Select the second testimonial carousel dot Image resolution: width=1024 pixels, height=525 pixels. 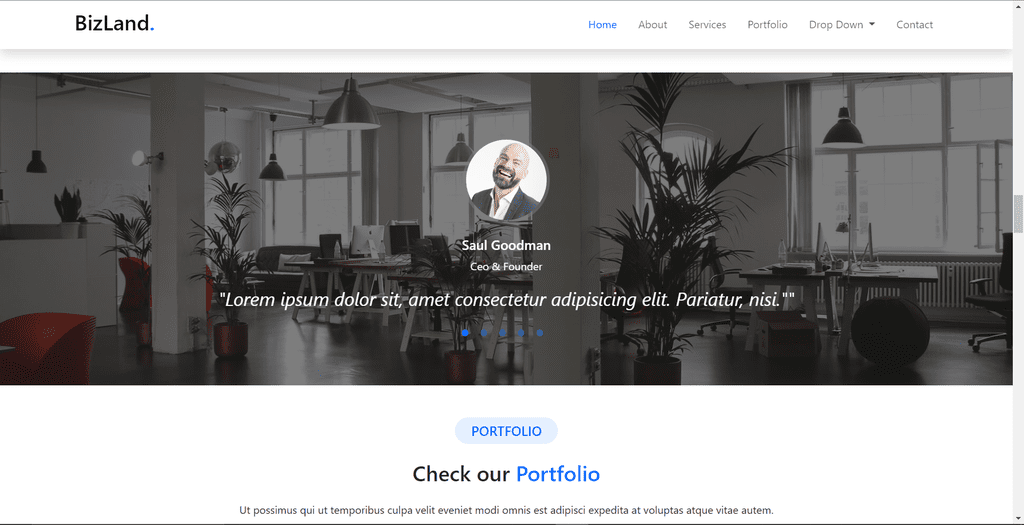click(484, 333)
